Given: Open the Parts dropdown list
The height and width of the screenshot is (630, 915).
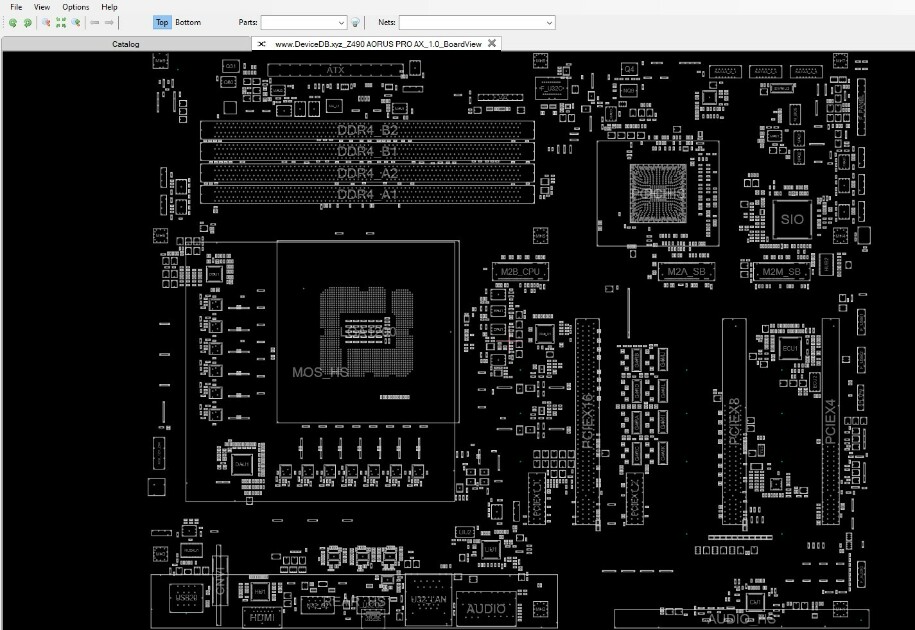Looking at the screenshot, I should coord(341,23).
